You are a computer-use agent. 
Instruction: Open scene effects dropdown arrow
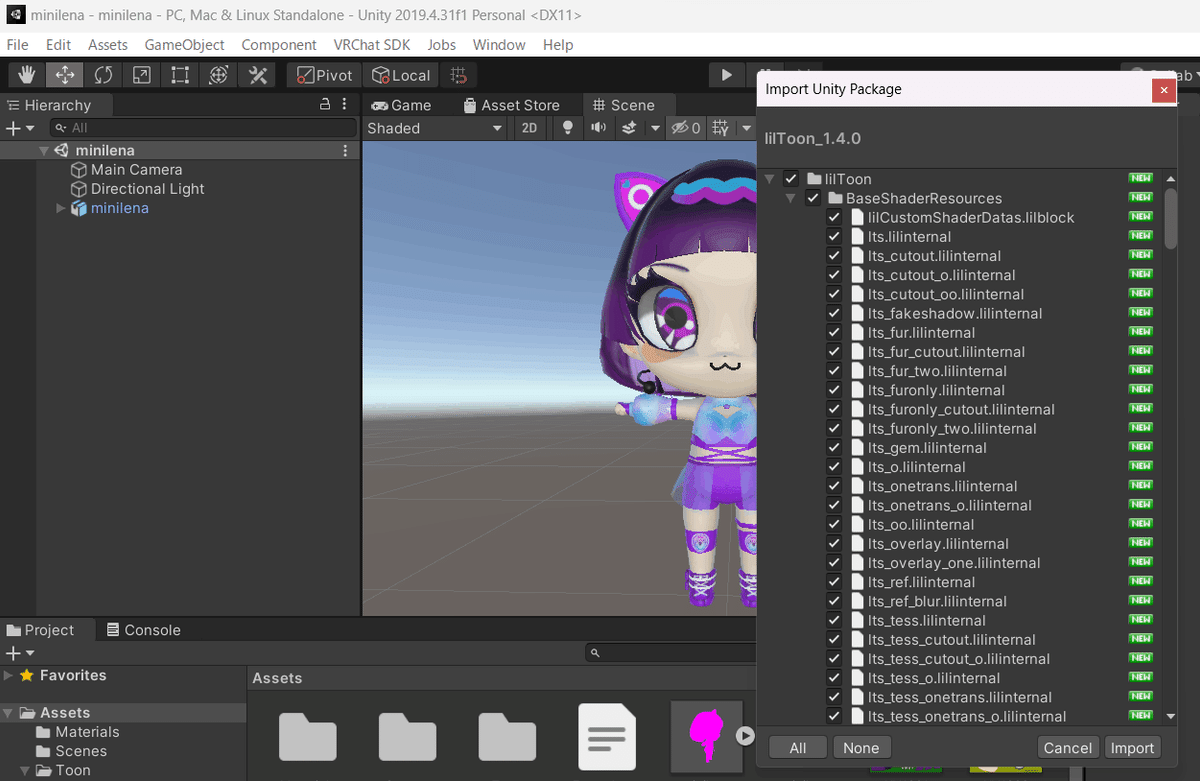[x=655, y=128]
